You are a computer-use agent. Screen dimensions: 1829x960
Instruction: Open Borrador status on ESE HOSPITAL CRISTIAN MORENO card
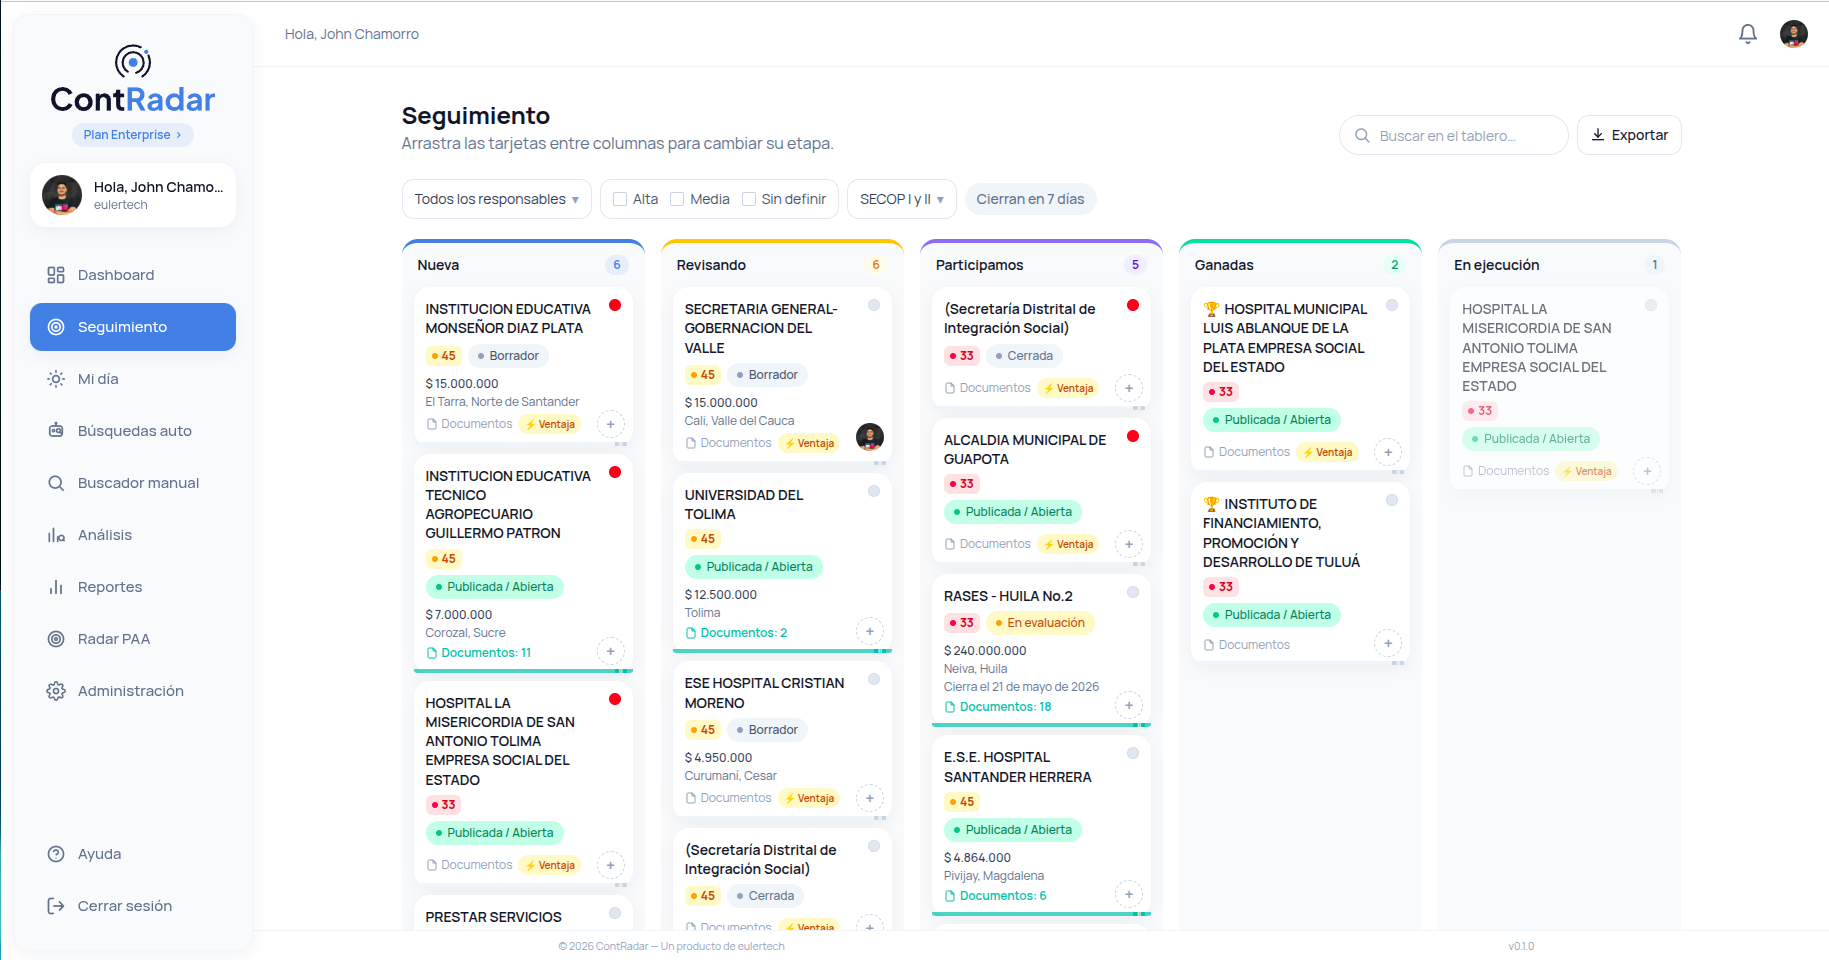767,730
